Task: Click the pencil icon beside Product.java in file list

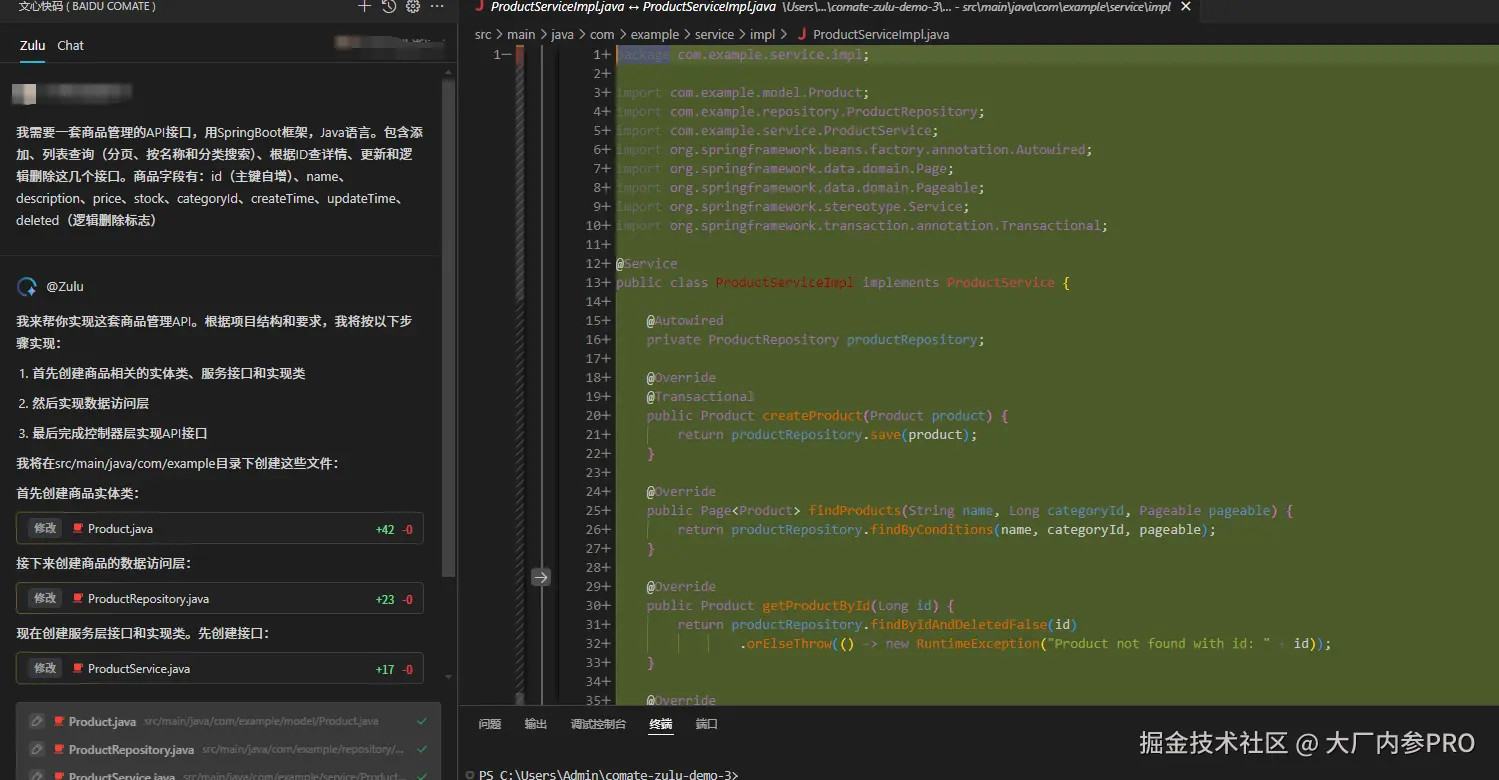Action: [36, 721]
